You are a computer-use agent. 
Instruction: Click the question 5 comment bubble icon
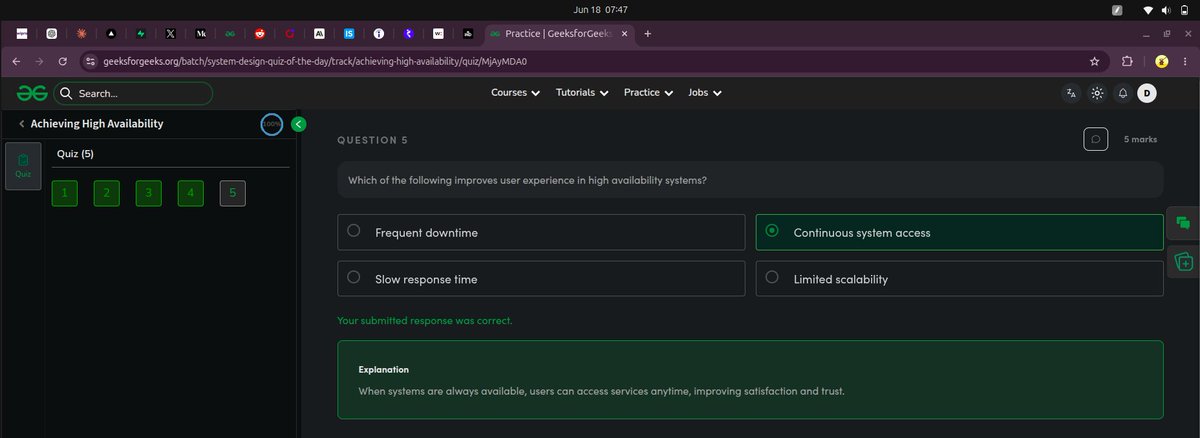[1095, 139]
